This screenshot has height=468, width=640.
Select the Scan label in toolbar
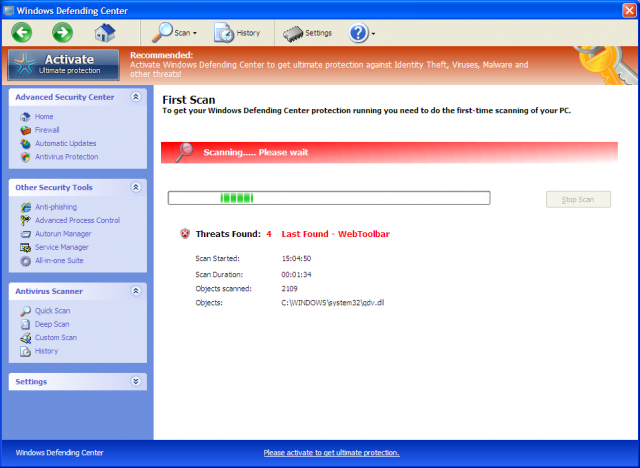pyautogui.click(x=182, y=33)
